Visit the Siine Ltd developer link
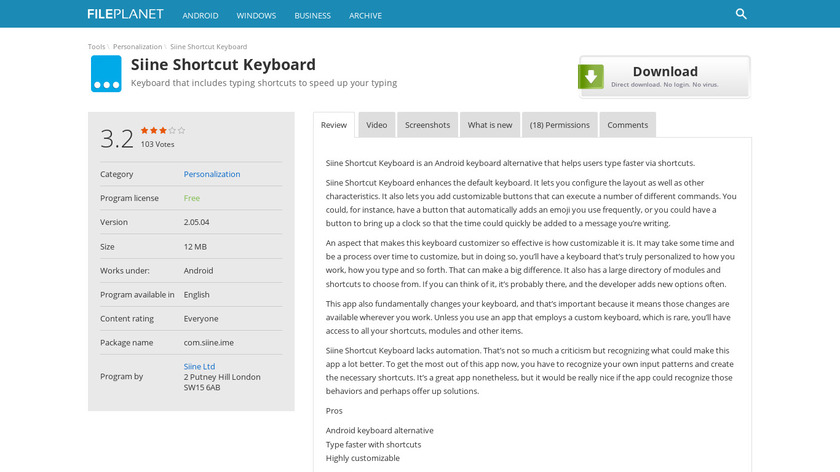 pyautogui.click(x=200, y=367)
